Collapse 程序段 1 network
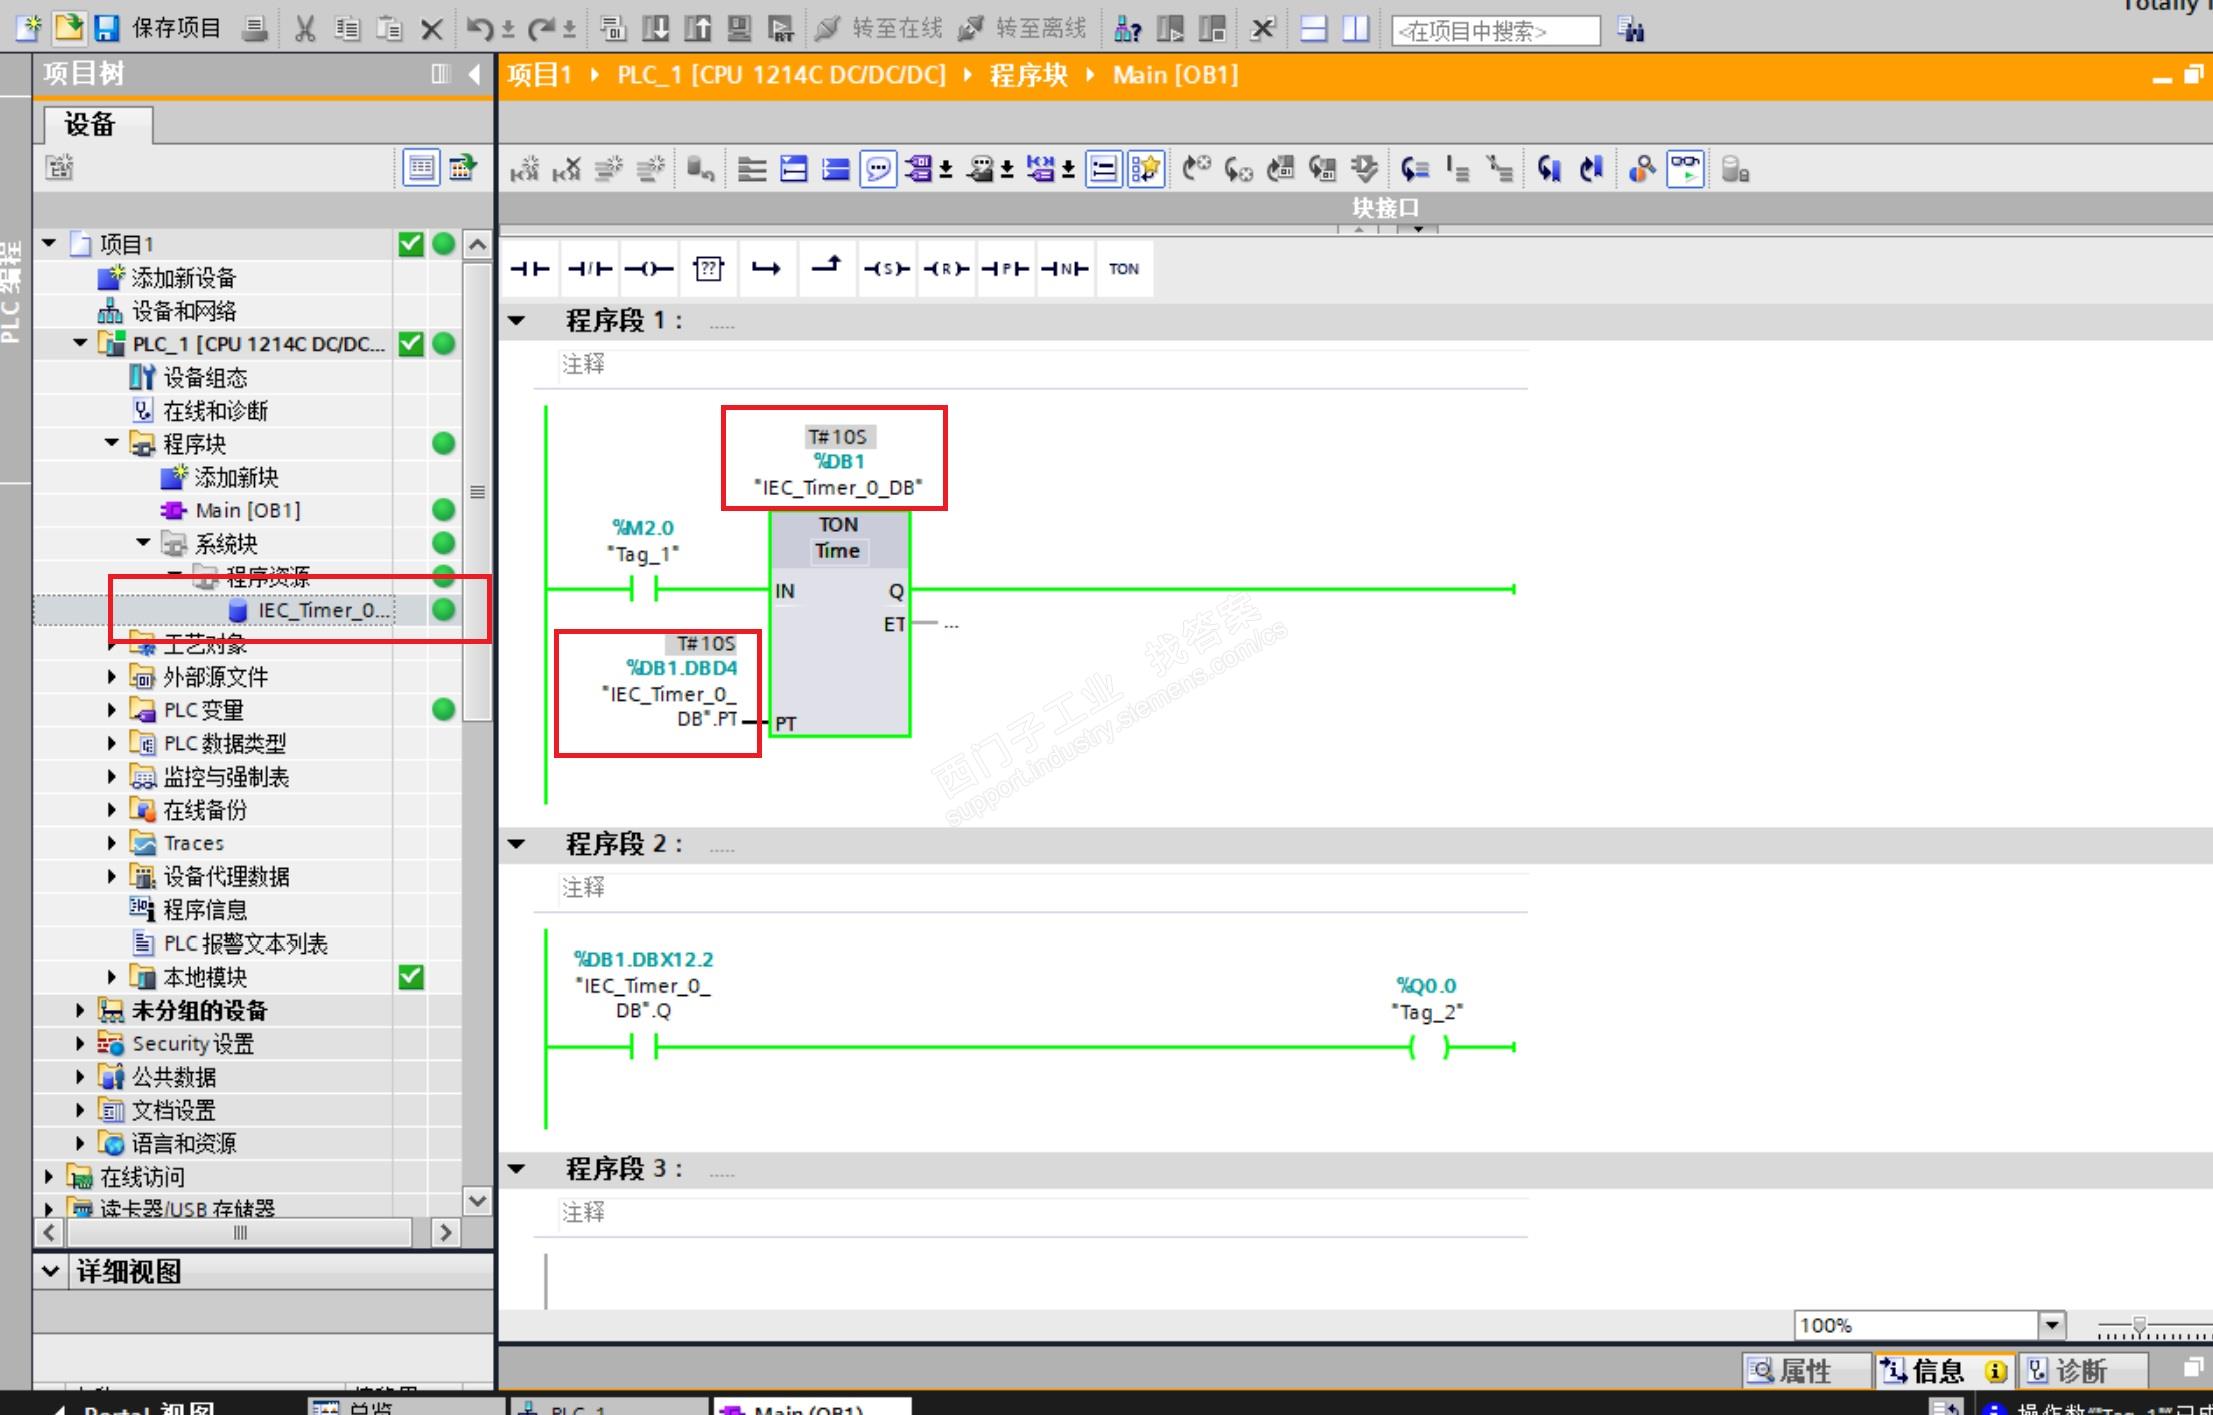This screenshot has height=1415, width=2213. click(517, 321)
